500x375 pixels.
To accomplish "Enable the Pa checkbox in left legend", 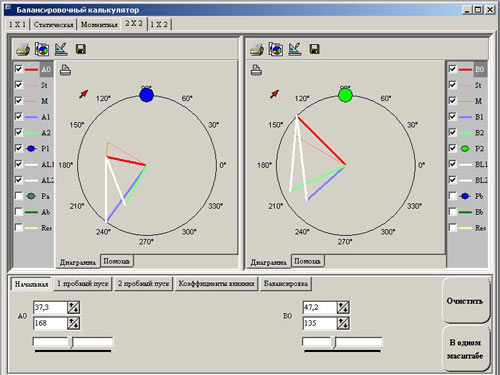I will pos(19,196).
